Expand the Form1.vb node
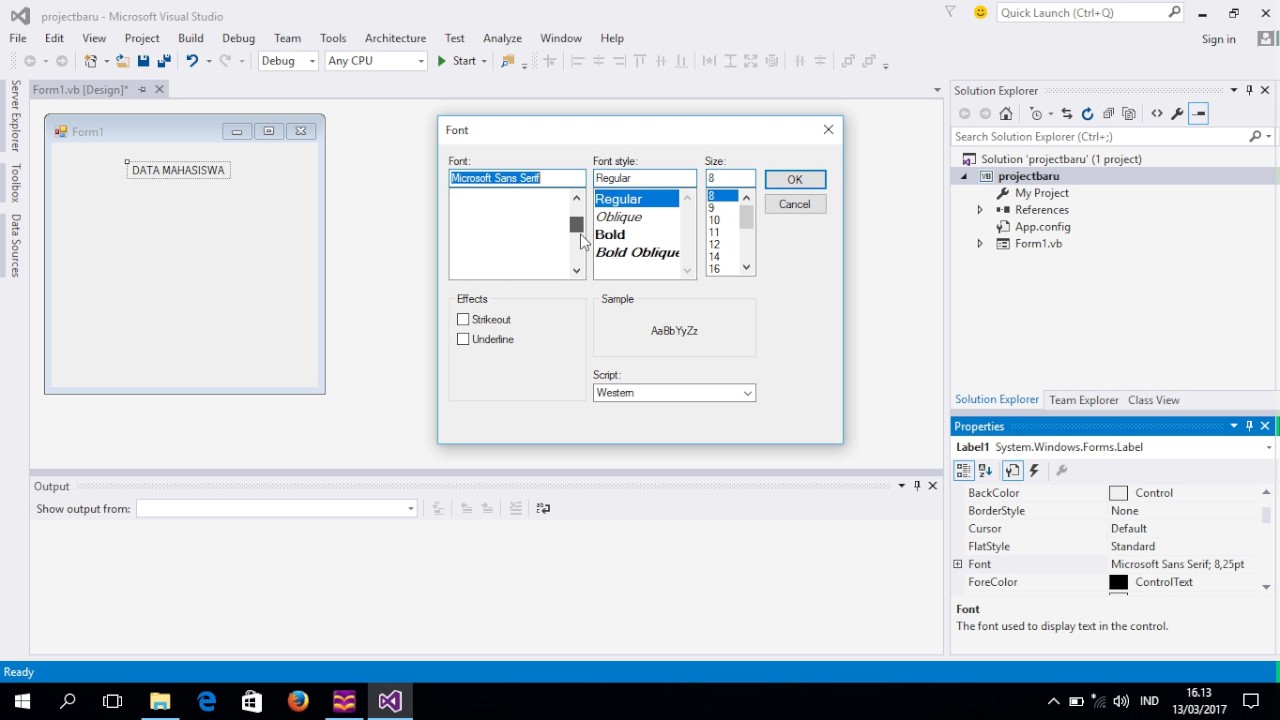 point(980,244)
